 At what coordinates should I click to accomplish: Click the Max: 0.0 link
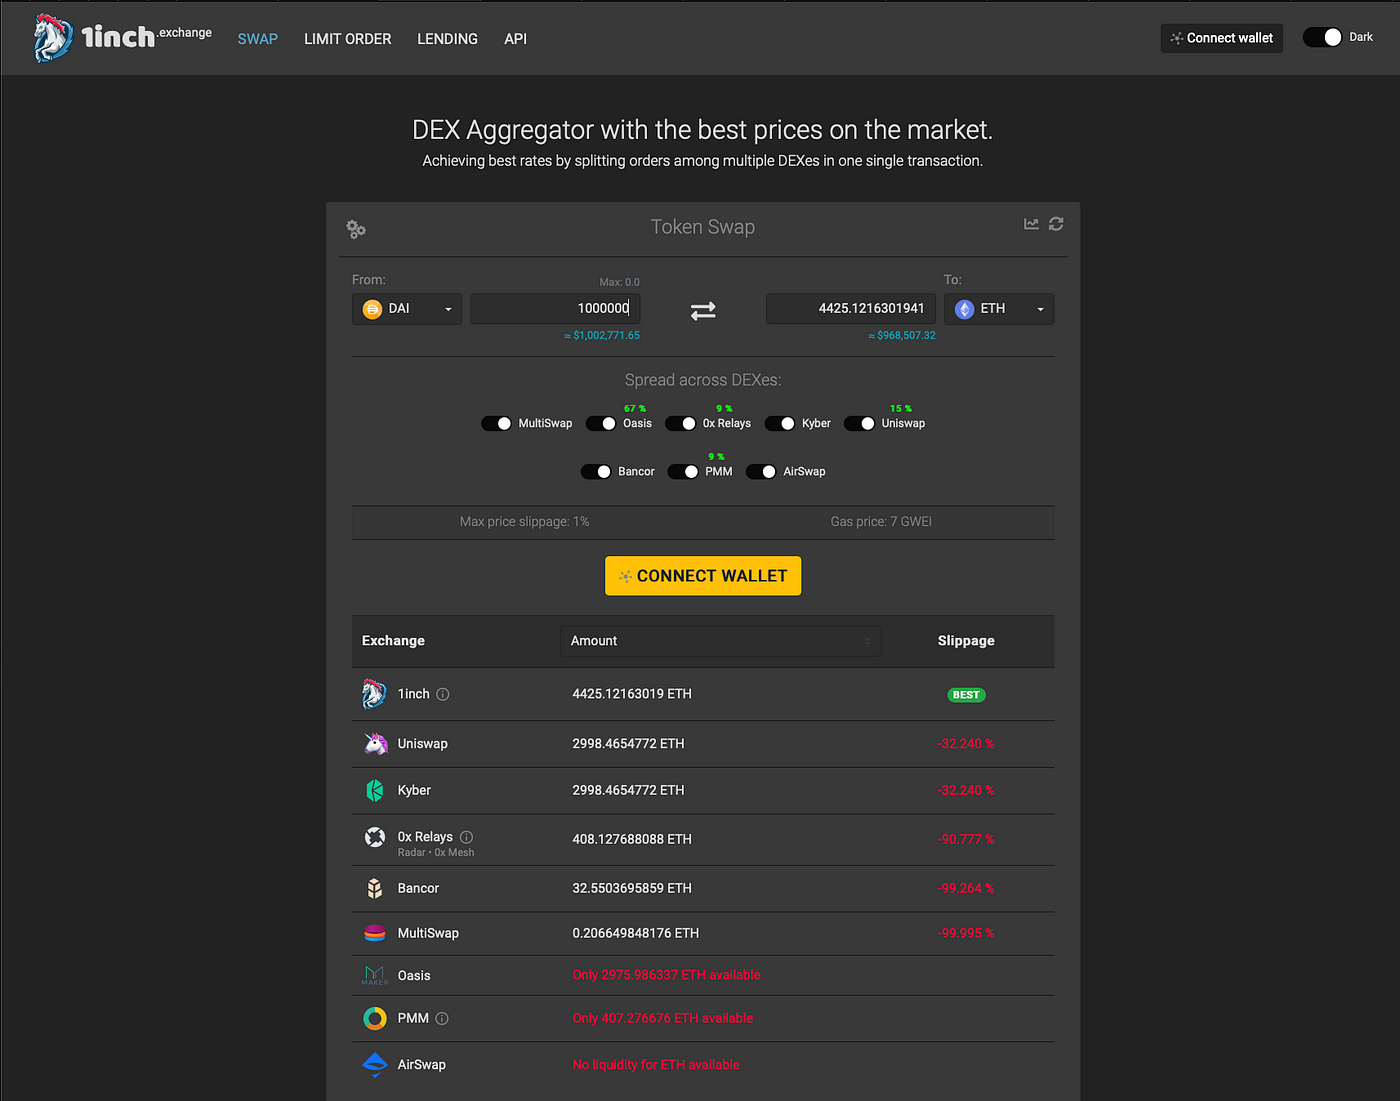point(620,282)
